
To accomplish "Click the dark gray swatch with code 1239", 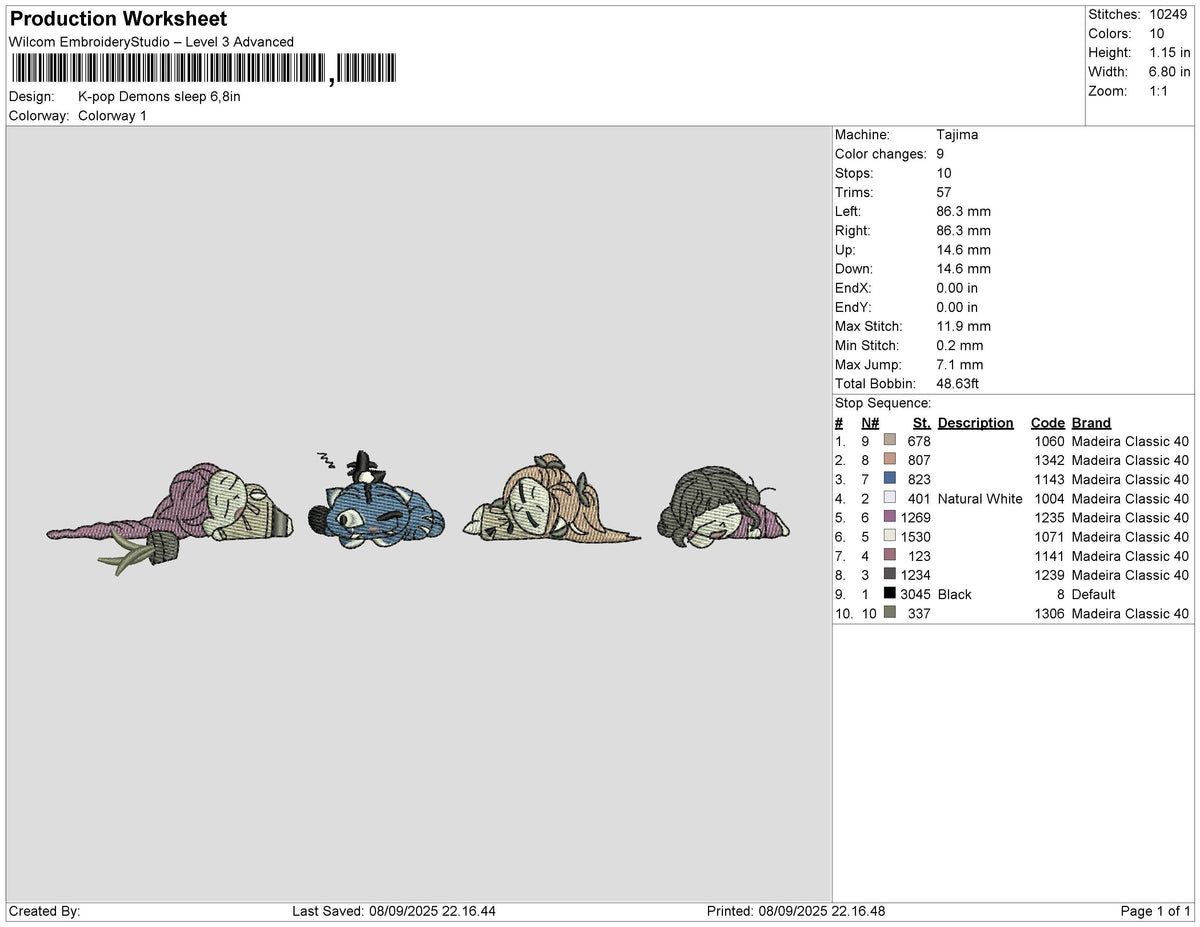I will (889, 574).
